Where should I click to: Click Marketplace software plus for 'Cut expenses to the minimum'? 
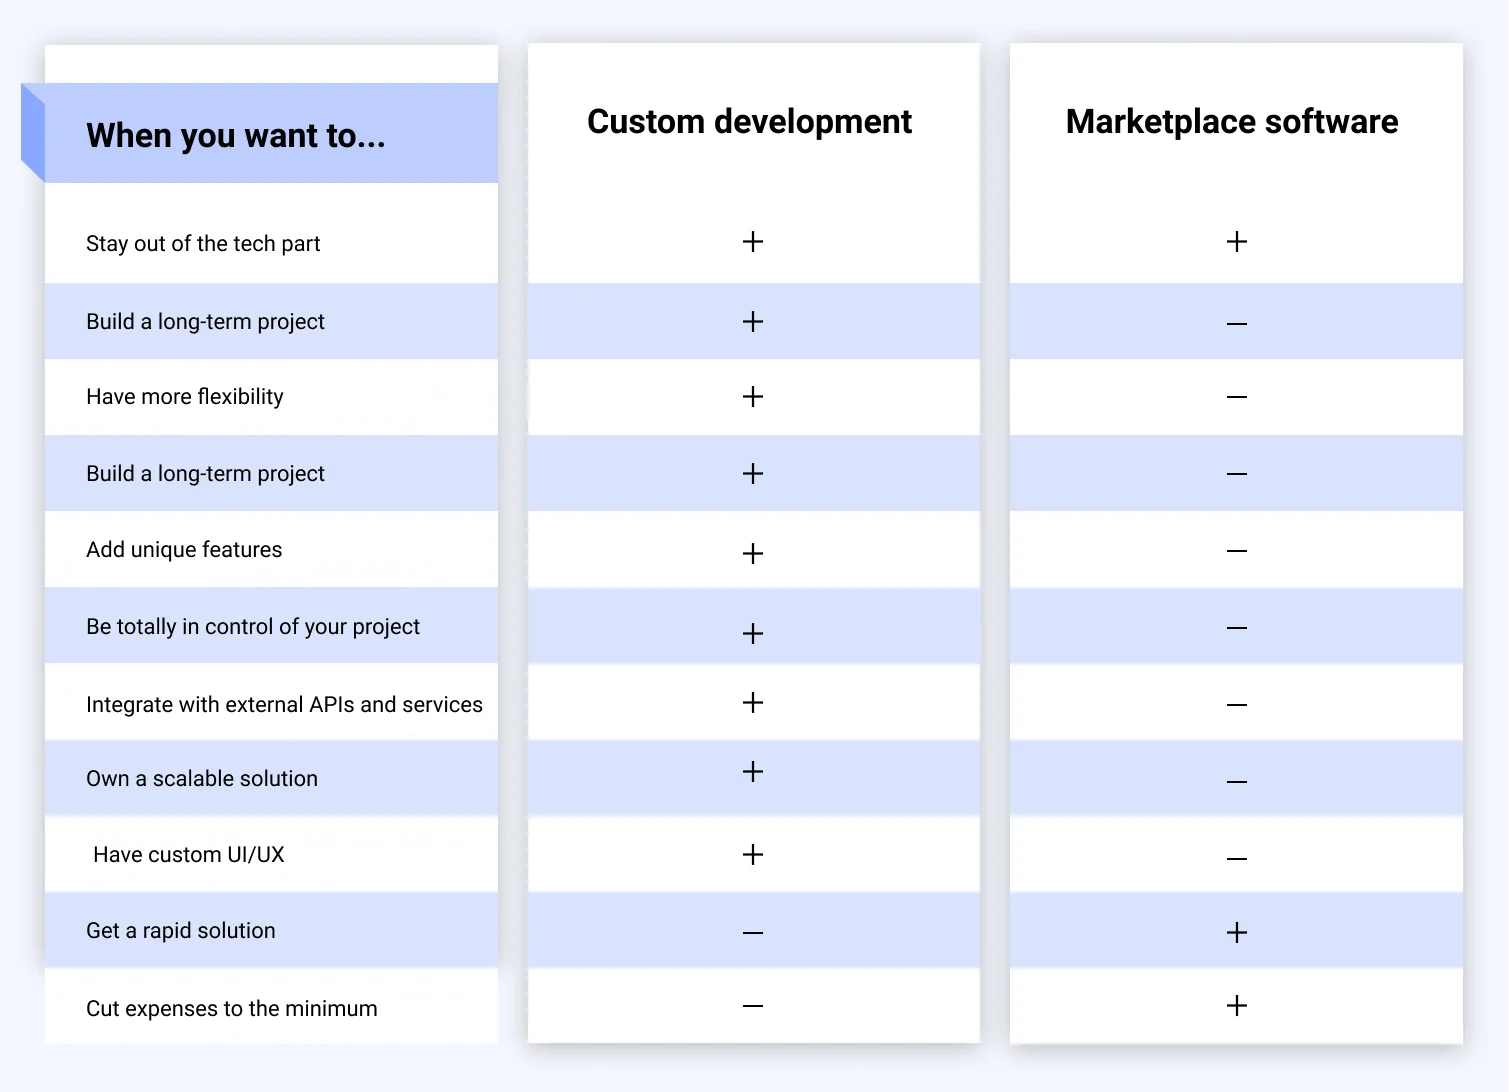point(1237,1005)
